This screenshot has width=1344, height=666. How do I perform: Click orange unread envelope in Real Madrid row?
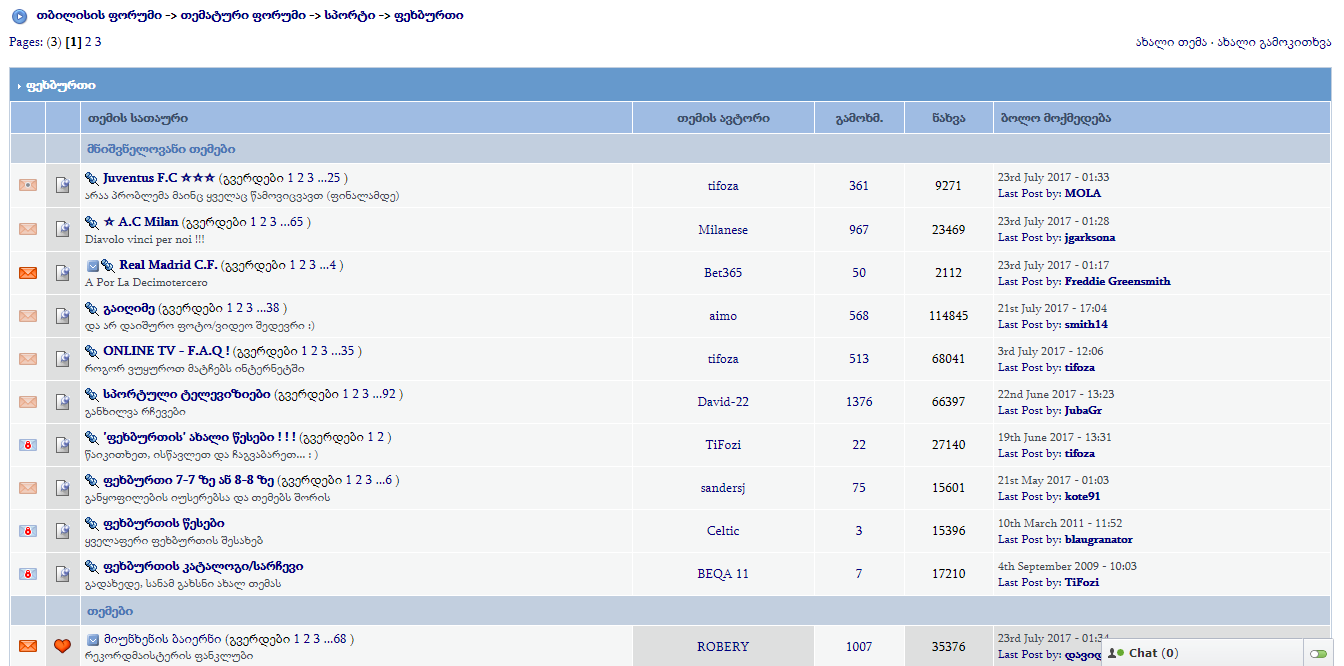click(x=28, y=273)
